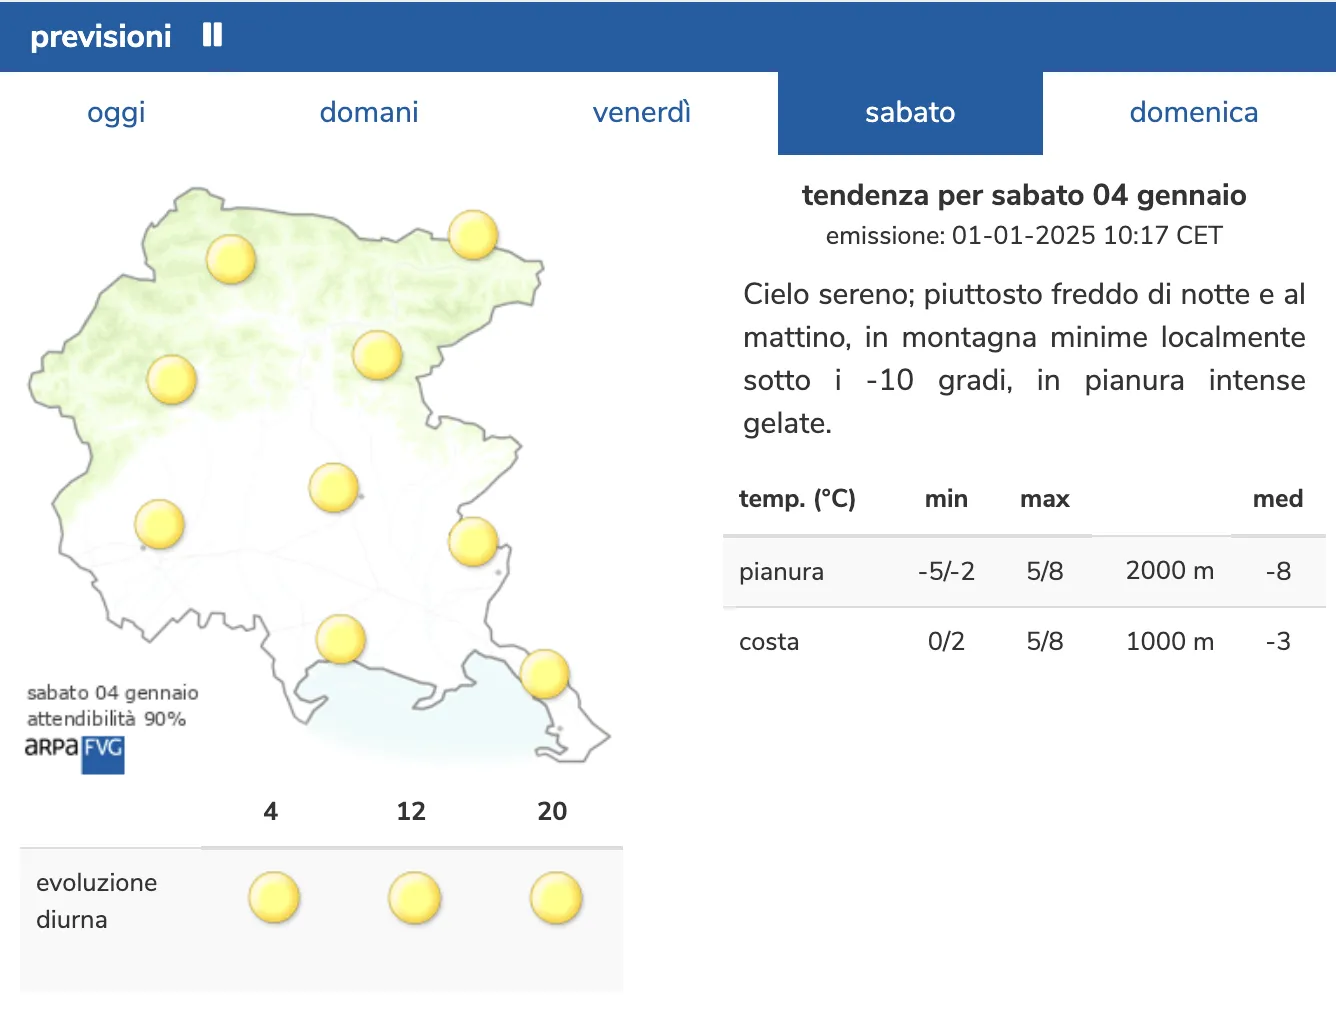
Task: Click the attendibilità 90% label on map
Action: [107, 719]
